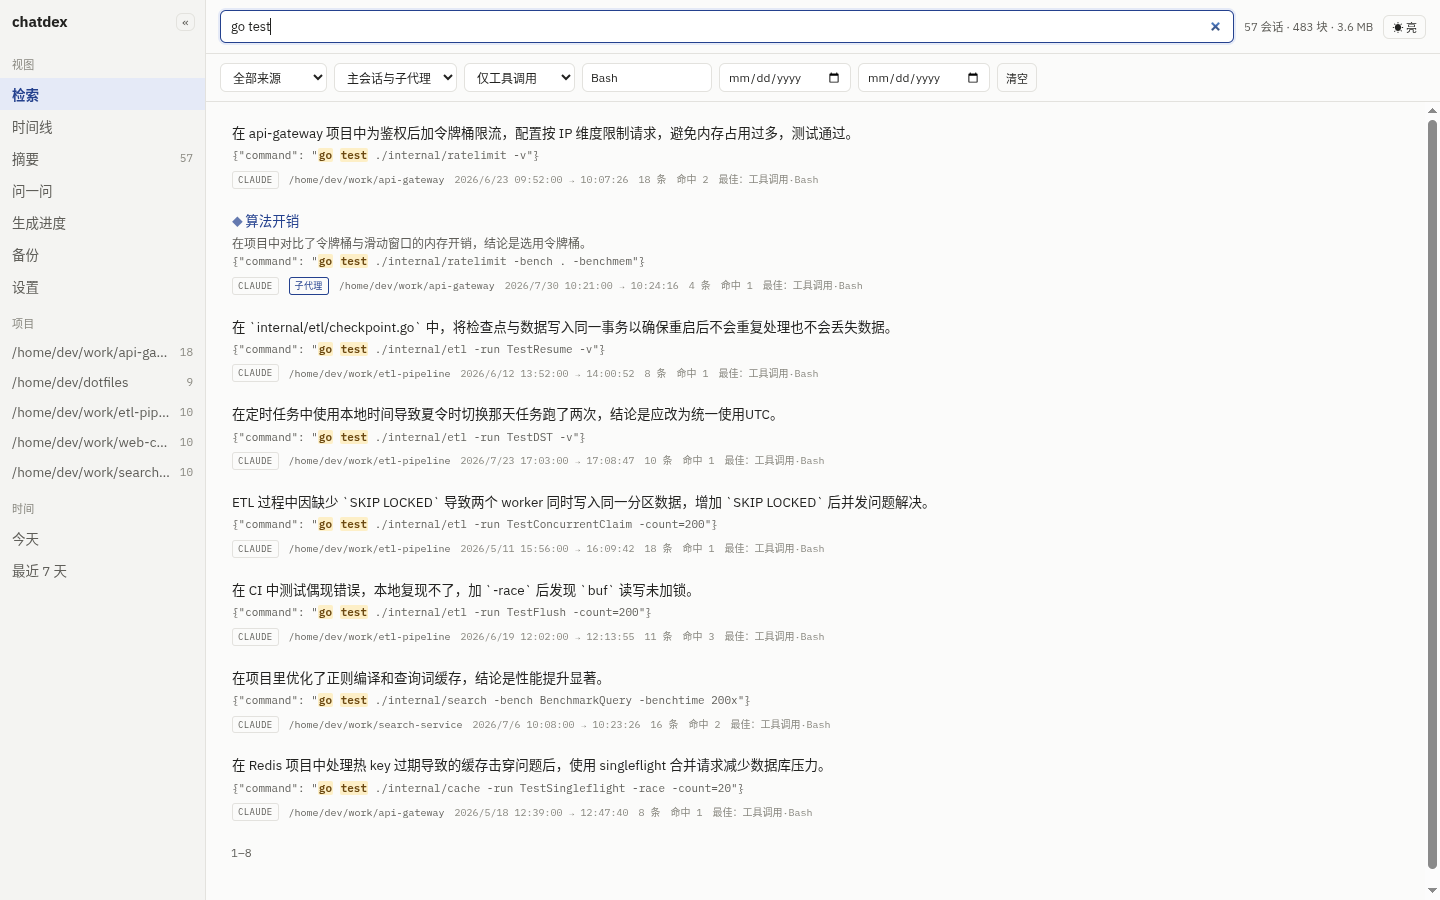Screen dimensions: 1440x900
Task: Click the TestSingleflight -race command snippet
Action: [x=488, y=788]
